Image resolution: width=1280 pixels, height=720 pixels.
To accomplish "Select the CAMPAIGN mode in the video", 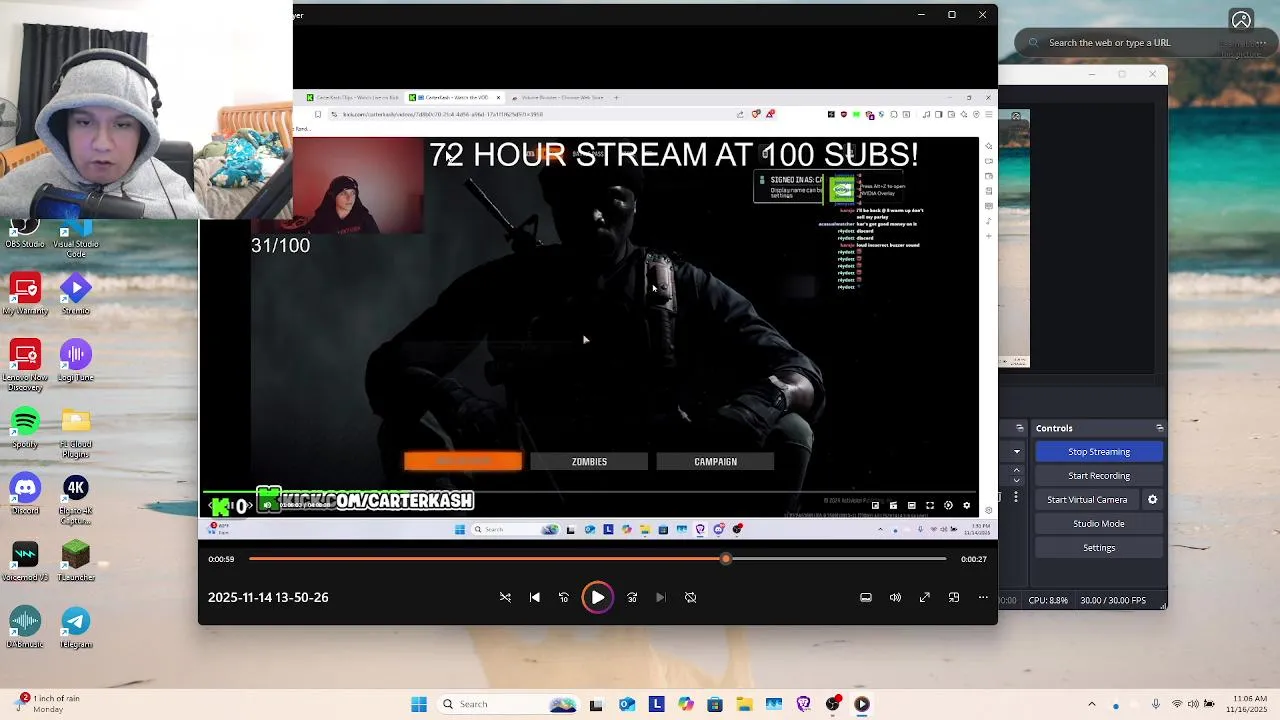I will [x=715, y=462].
